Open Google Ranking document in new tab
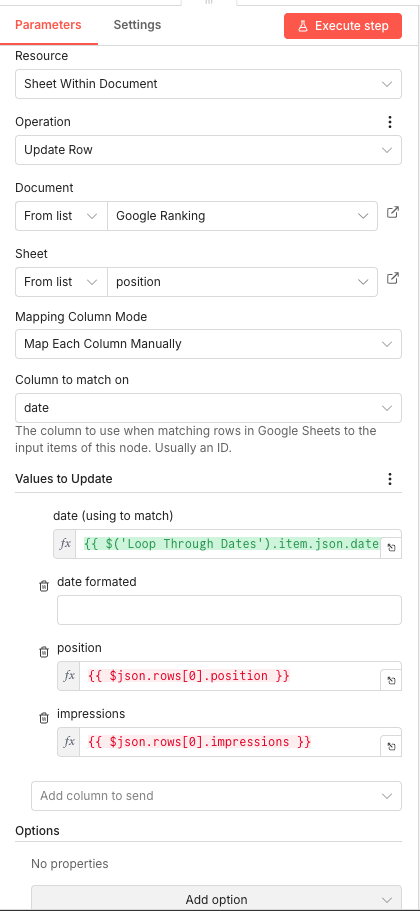 tap(393, 213)
